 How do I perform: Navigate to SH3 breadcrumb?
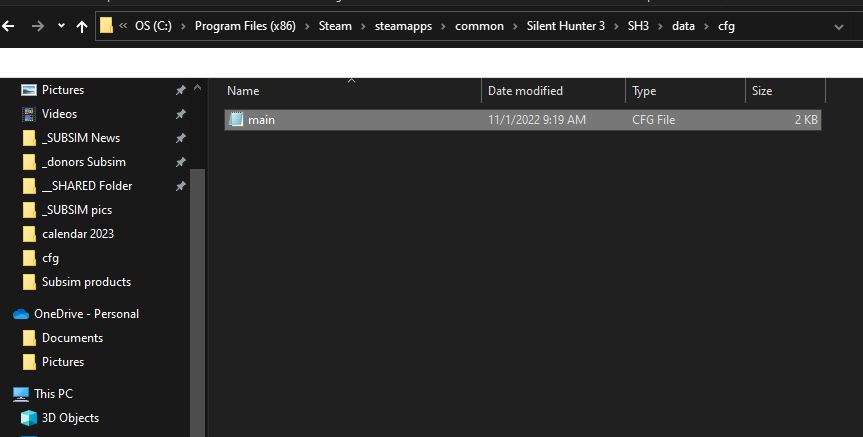click(638, 26)
